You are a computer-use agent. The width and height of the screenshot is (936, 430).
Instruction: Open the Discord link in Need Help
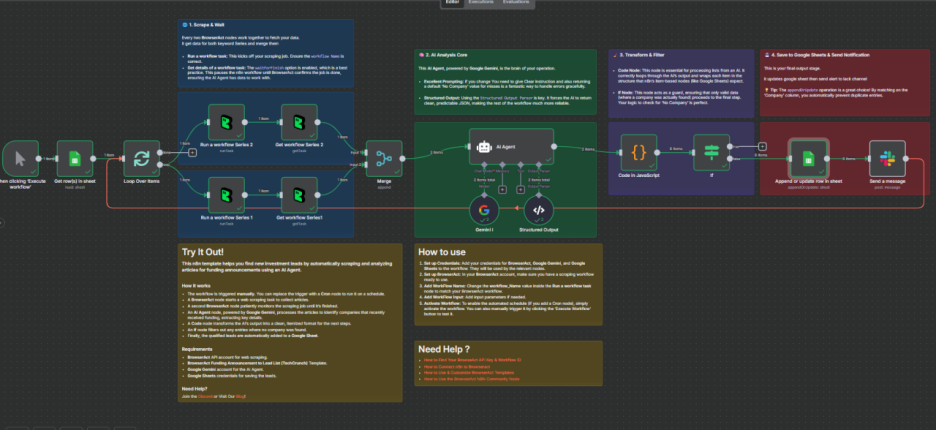tap(205, 397)
